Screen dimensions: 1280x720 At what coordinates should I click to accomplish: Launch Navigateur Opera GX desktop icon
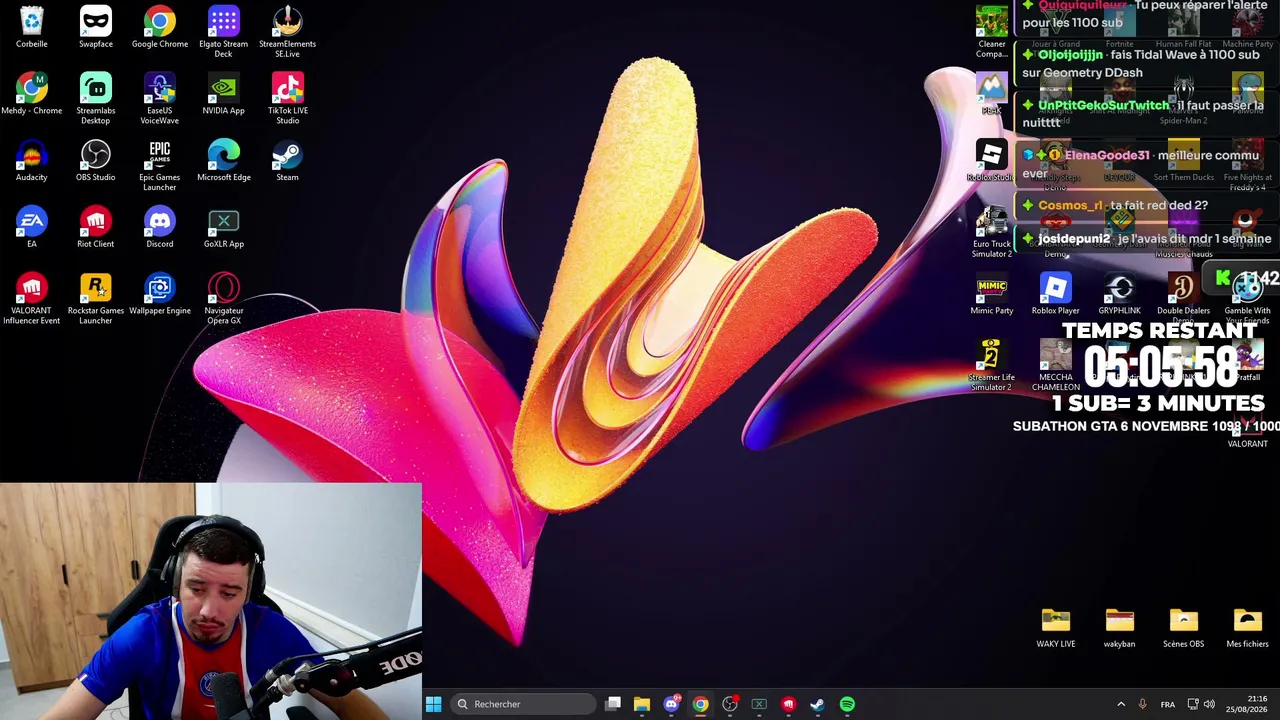(x=224, y=299)
